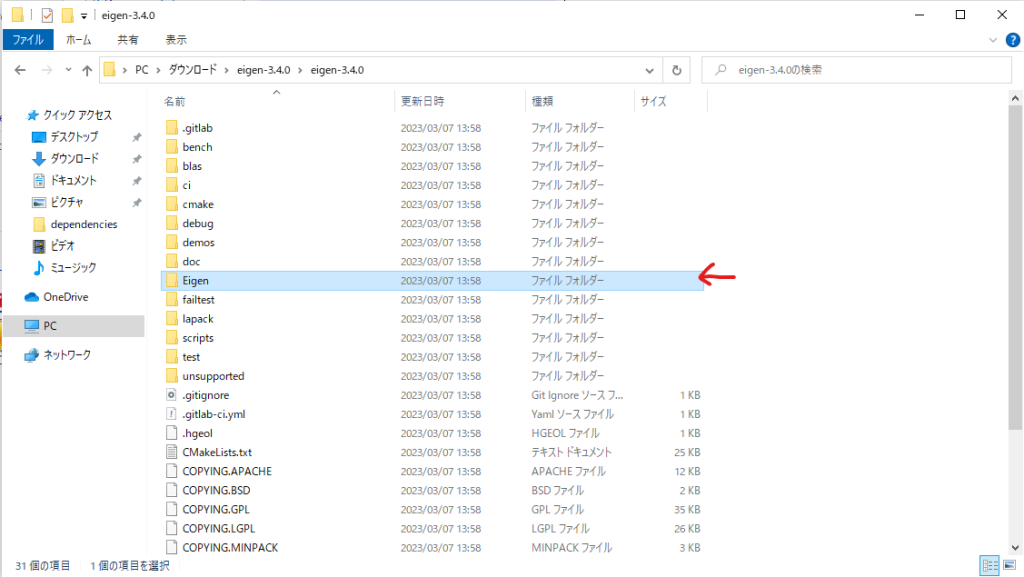
Task: Switch to large icons view layout icon
Action: click(x=1010, y=565)
